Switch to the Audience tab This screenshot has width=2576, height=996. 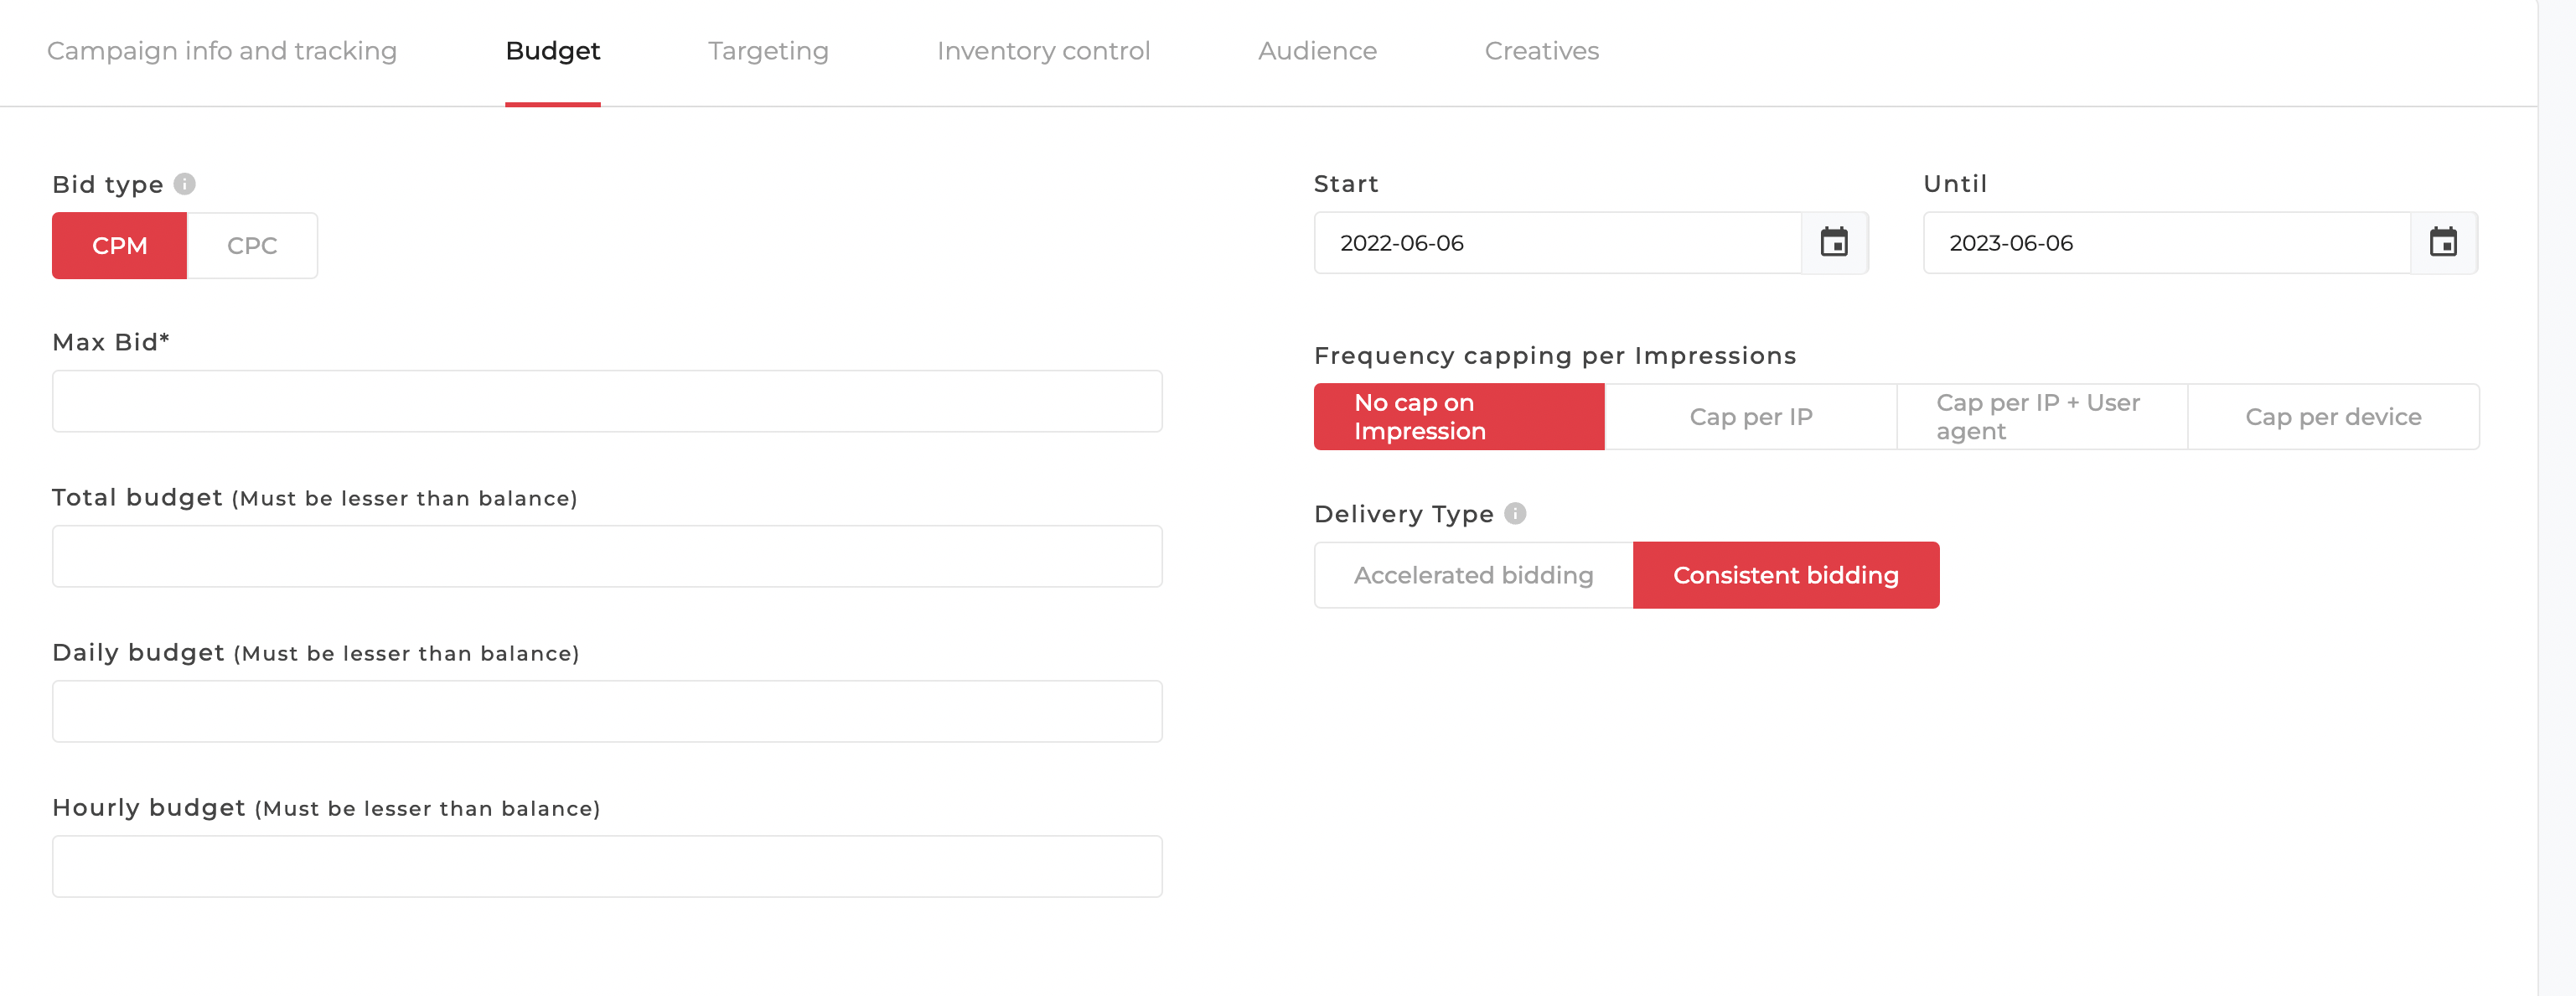pyautogui.click(x=1317, y=51)
